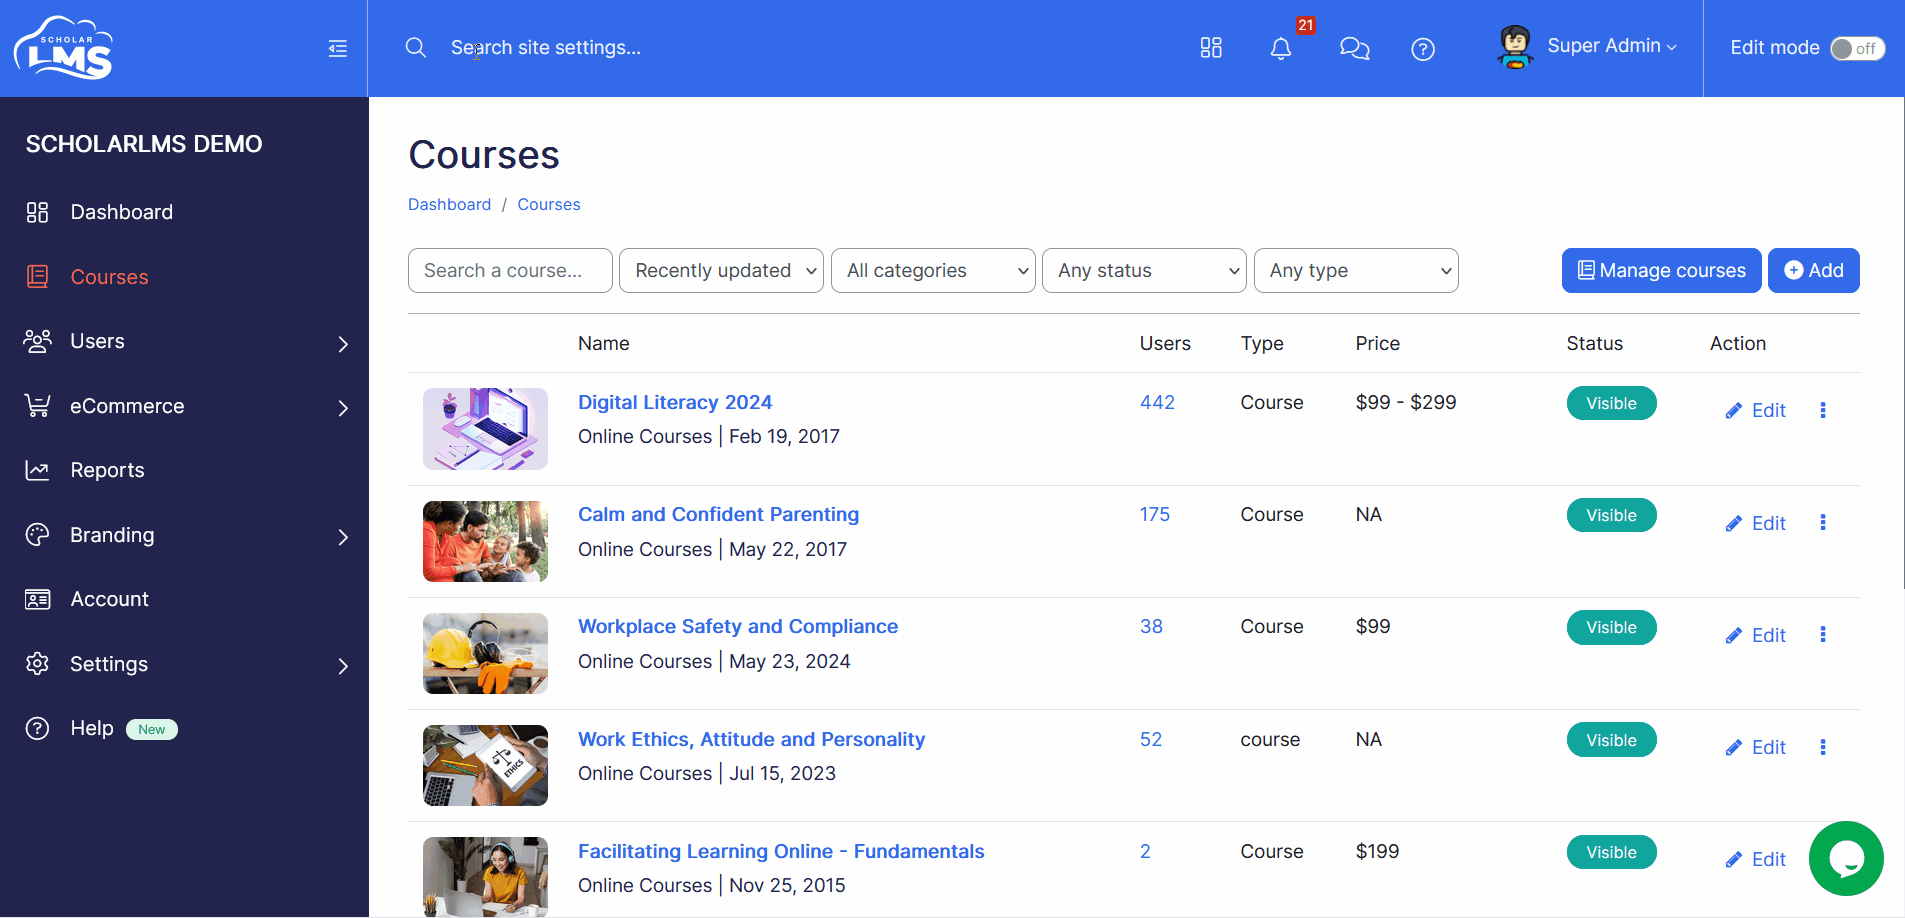
Task: Open the Recently updated sort dropdown
Action: [721, 271]
